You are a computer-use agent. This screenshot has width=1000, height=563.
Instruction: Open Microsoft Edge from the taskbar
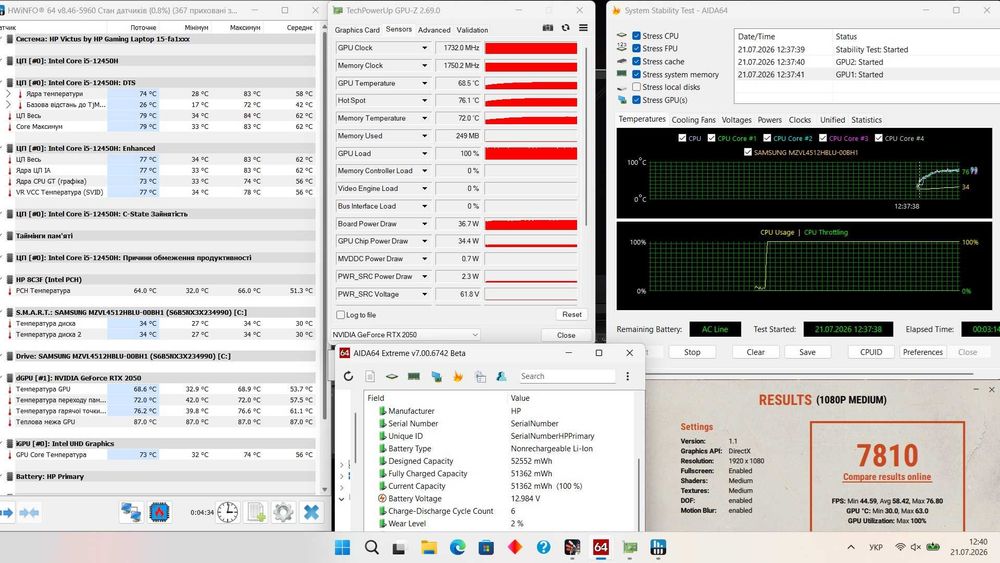457,547
